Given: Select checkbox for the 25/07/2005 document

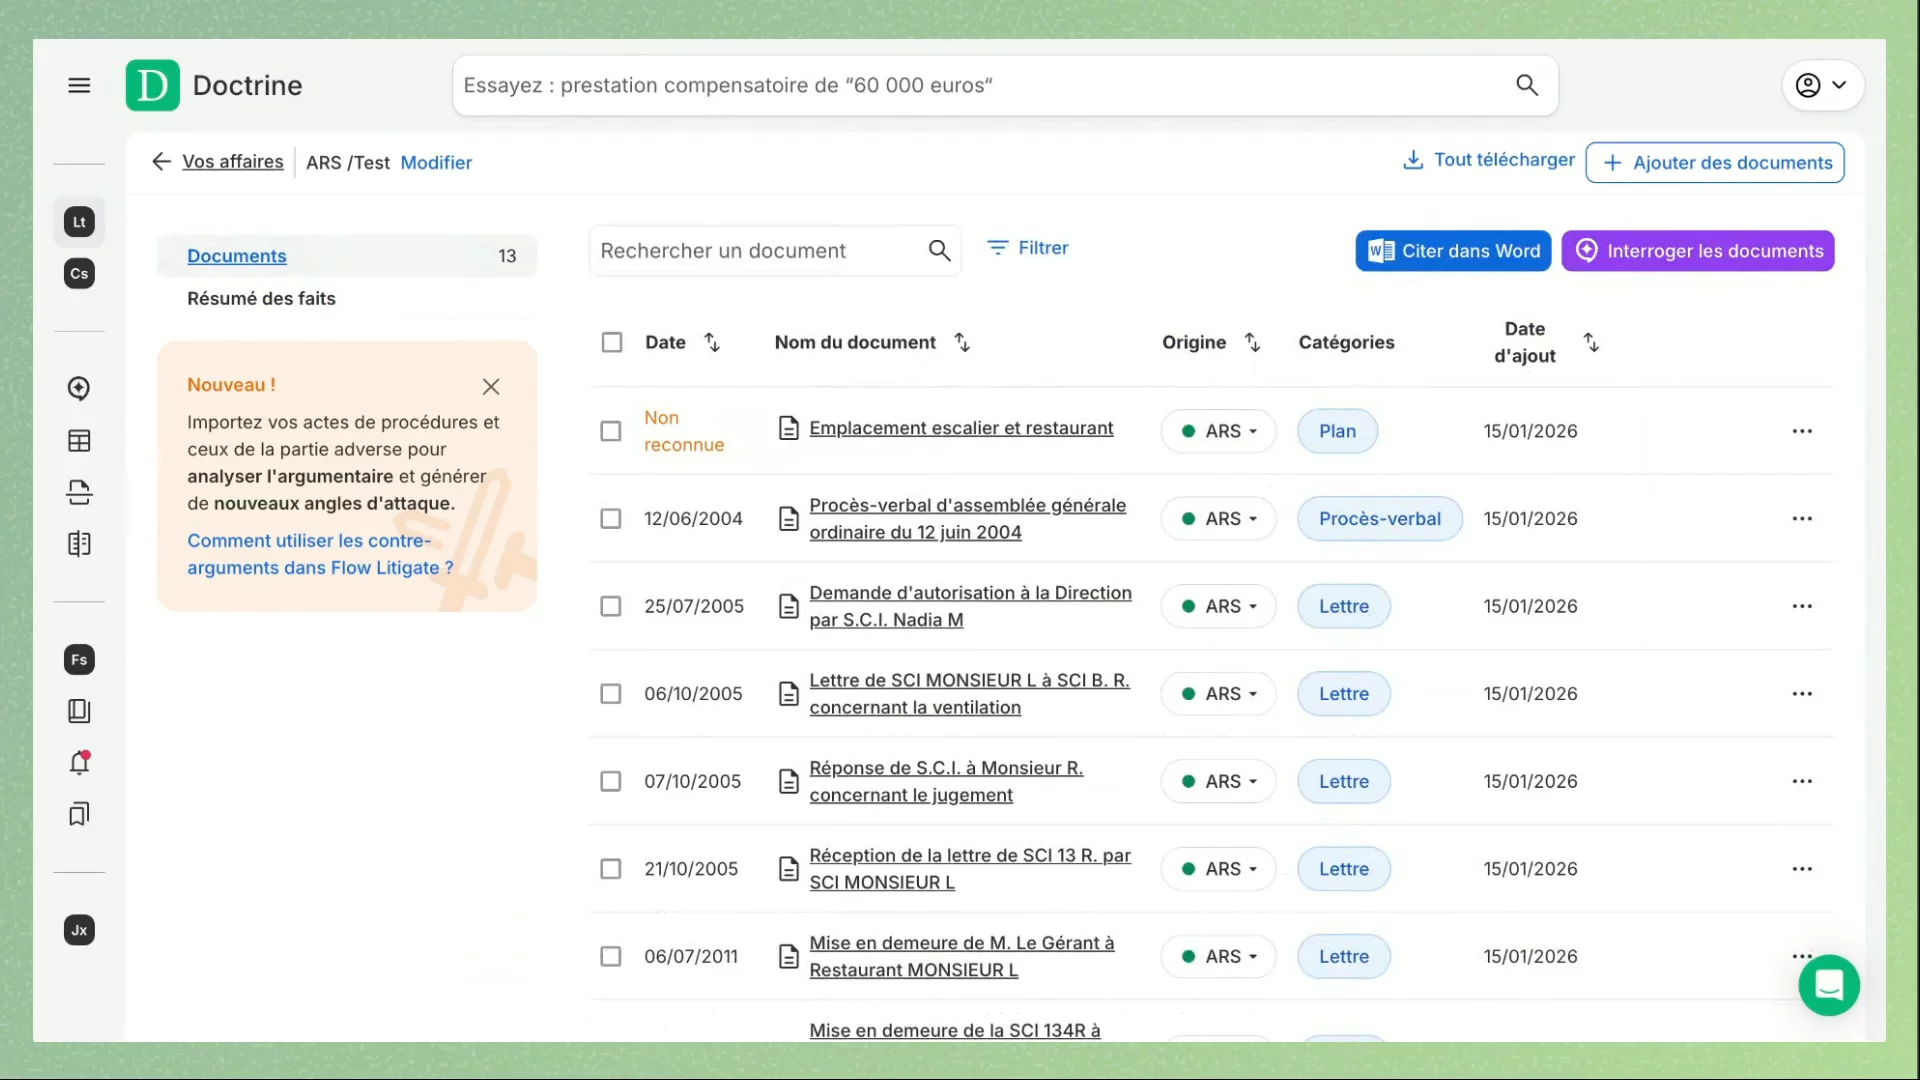Looking at the screenshot, I should coord(611,607).
